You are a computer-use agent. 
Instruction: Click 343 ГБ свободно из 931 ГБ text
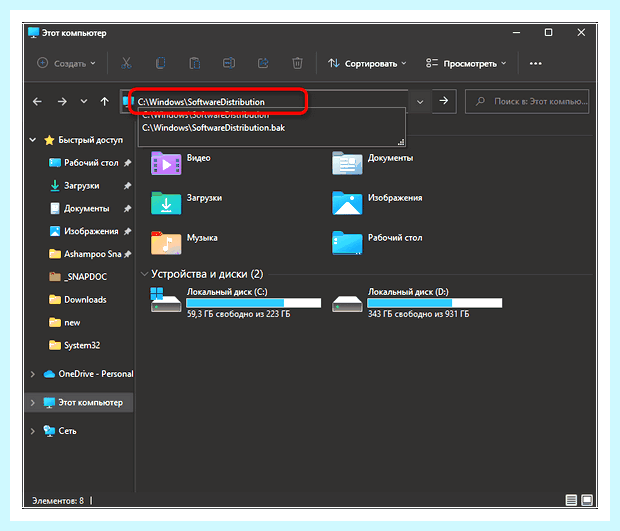click(419, 314)
